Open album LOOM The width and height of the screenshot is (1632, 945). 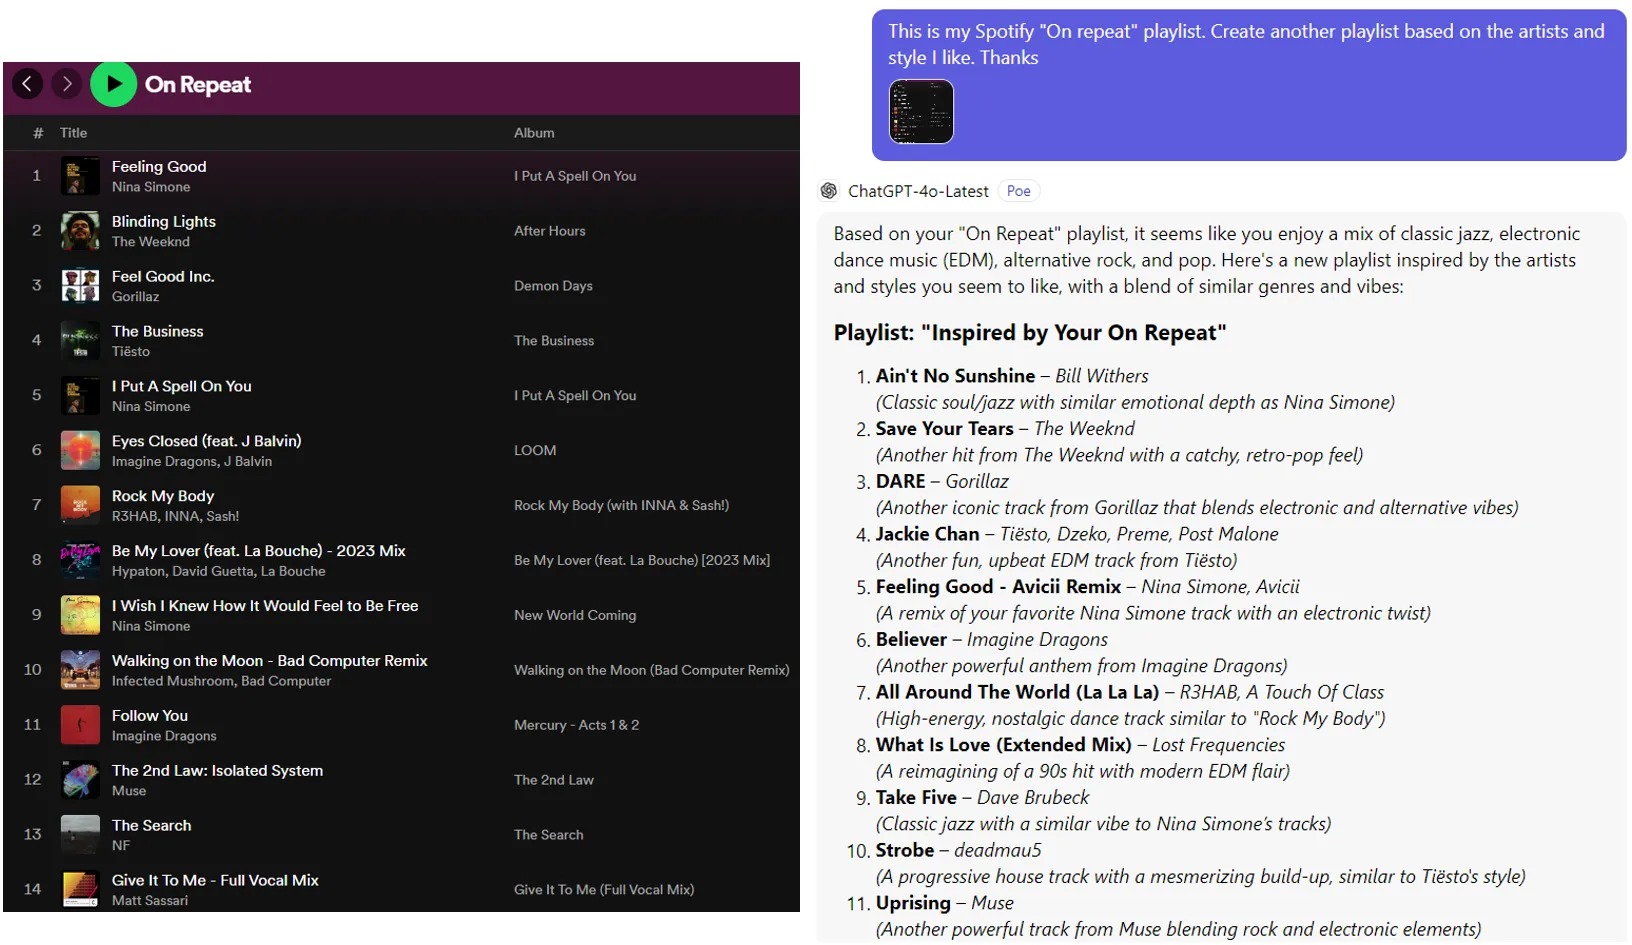click(x=535, y=451)
